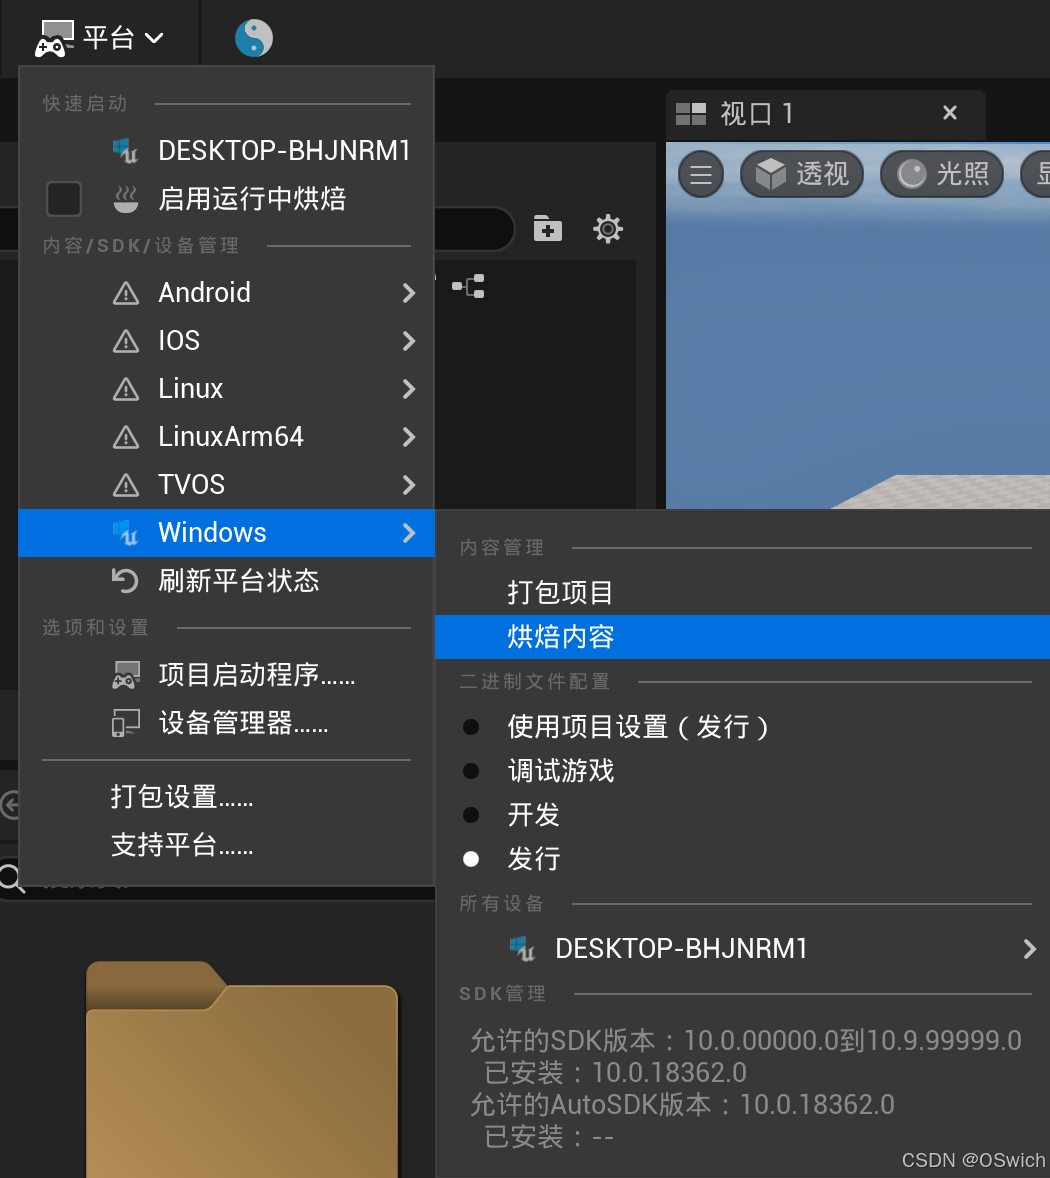Launch on DESKTOP-BHJNRM1 under 快速启动
Viewport: 1050px width, 1178px height.
click(226, 150)
